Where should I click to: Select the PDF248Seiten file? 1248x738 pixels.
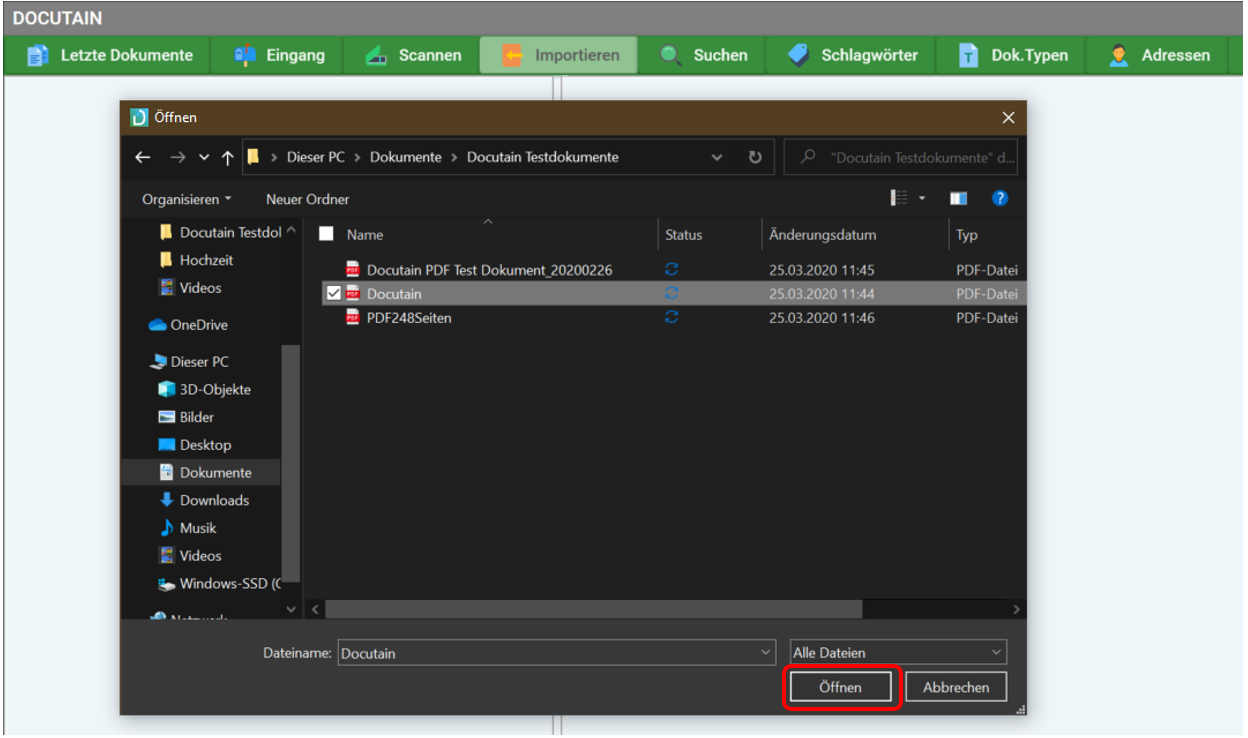(409, 318)
